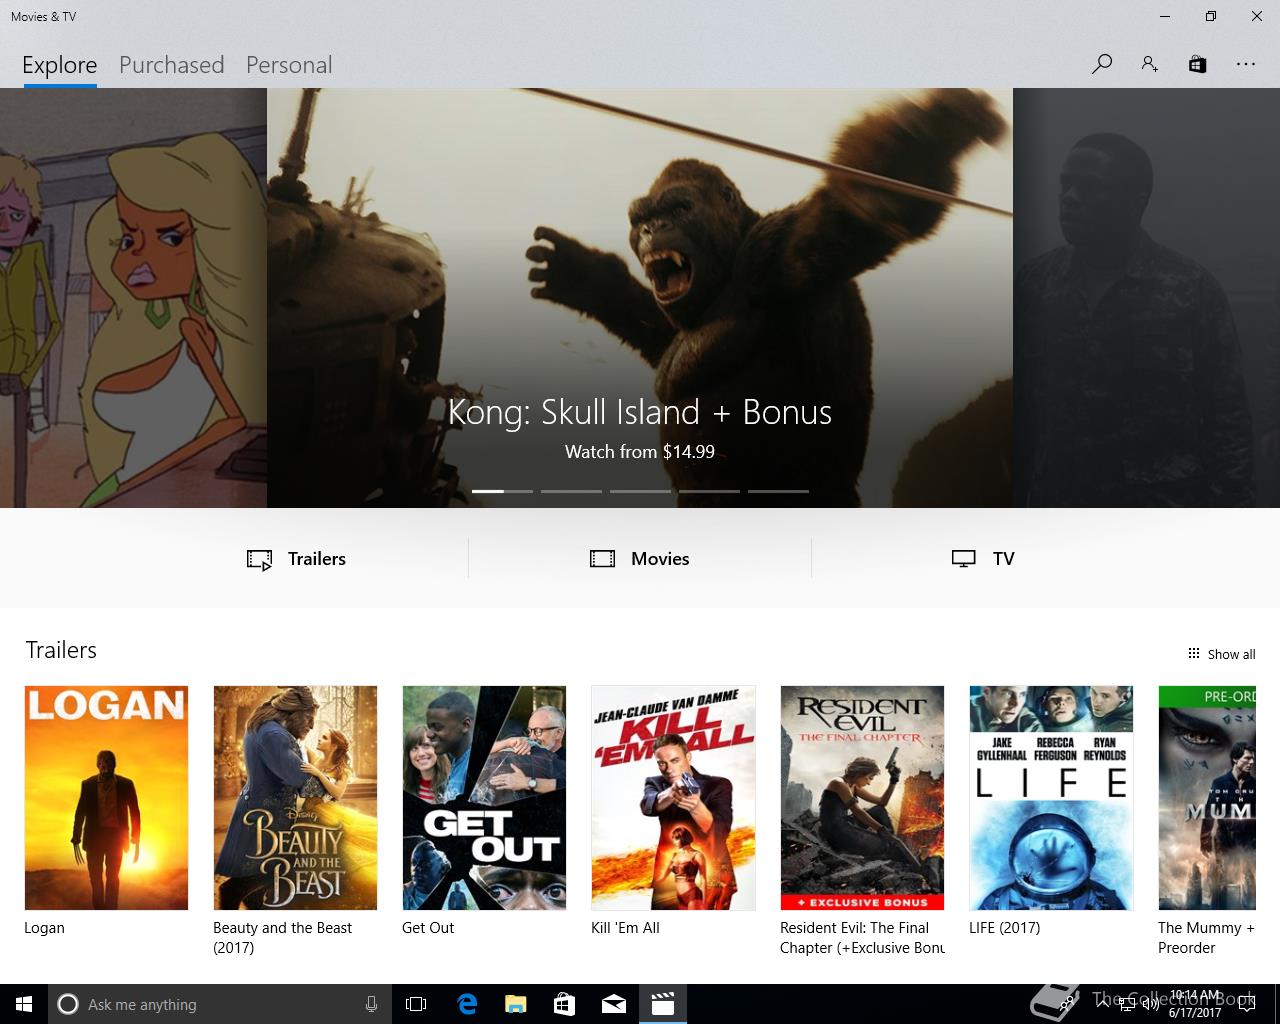Open Task View from taskbar

[x=416, y=1004]
